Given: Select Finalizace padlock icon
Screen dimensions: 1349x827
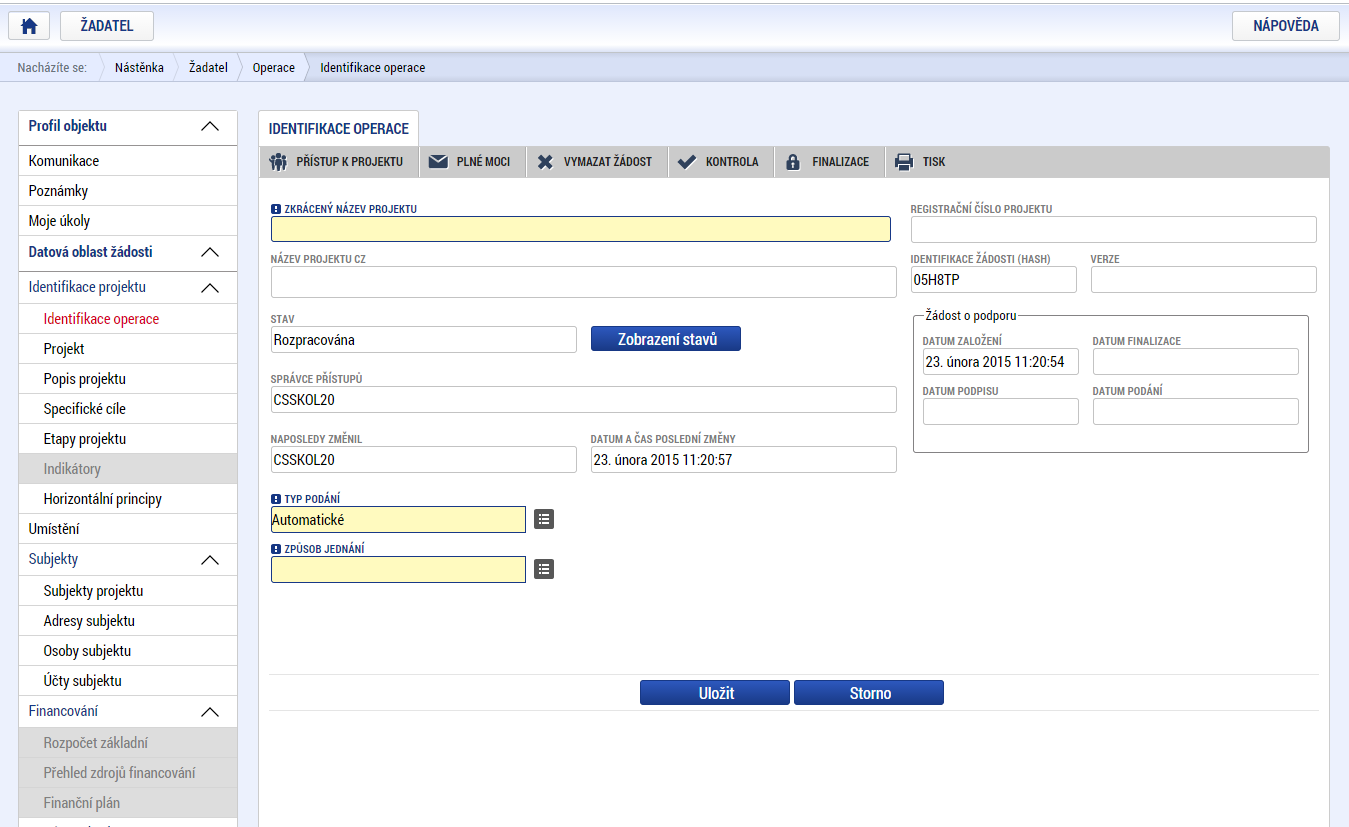Looking at the screenshot, I should click(793, 162).
